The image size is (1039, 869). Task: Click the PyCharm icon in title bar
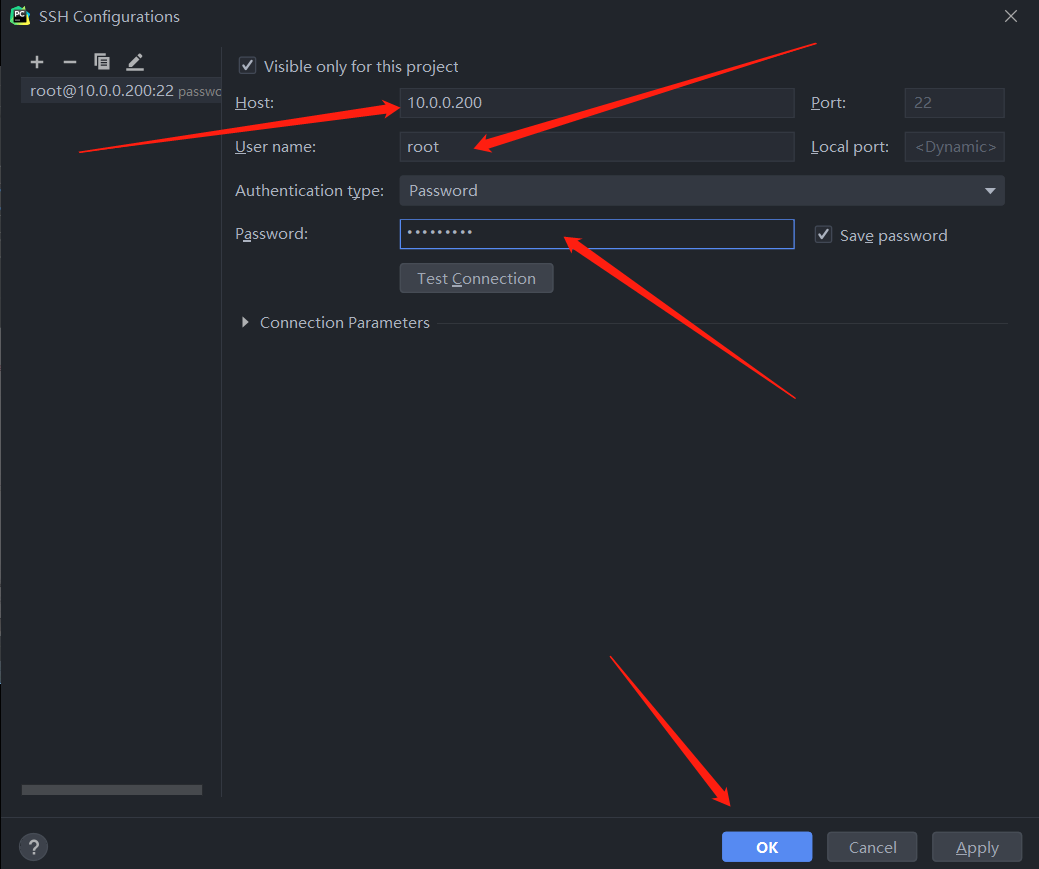(20, 16)
